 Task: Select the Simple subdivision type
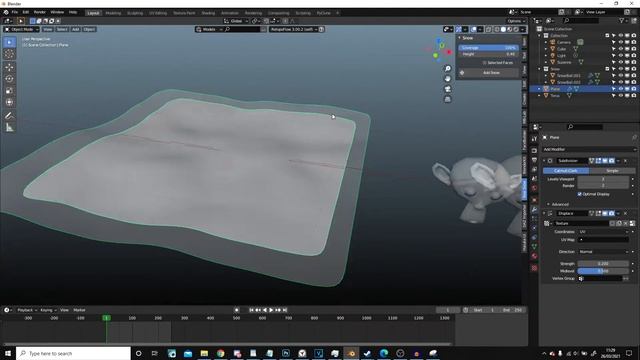(x=612, y=171)
